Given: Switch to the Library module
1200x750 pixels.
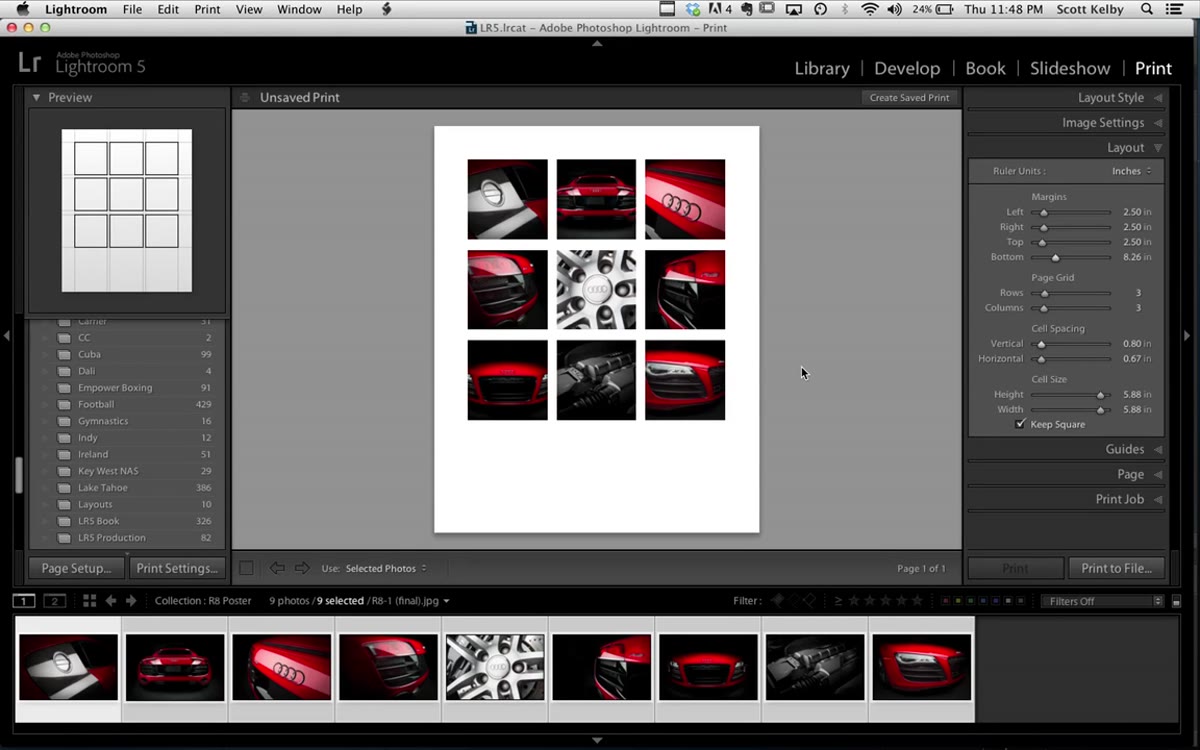Looking at the screenshot, I should coord(822,68).
